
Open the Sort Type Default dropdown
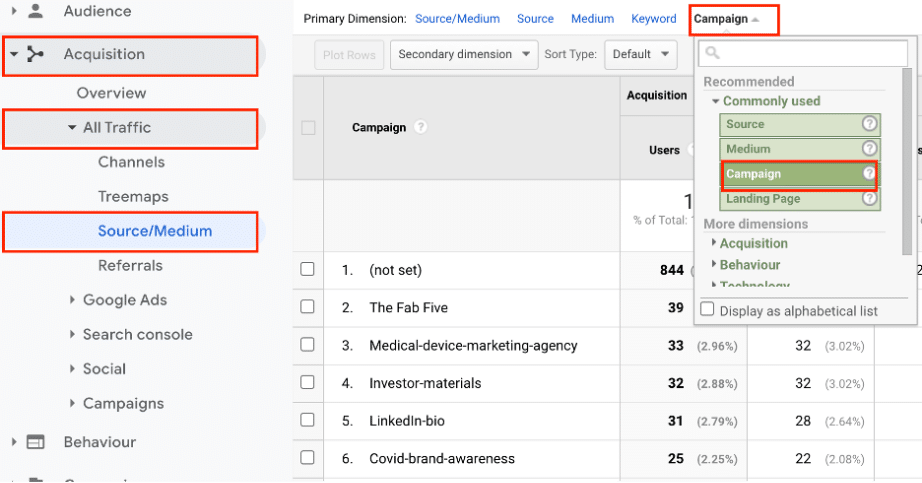coord(640,54)
